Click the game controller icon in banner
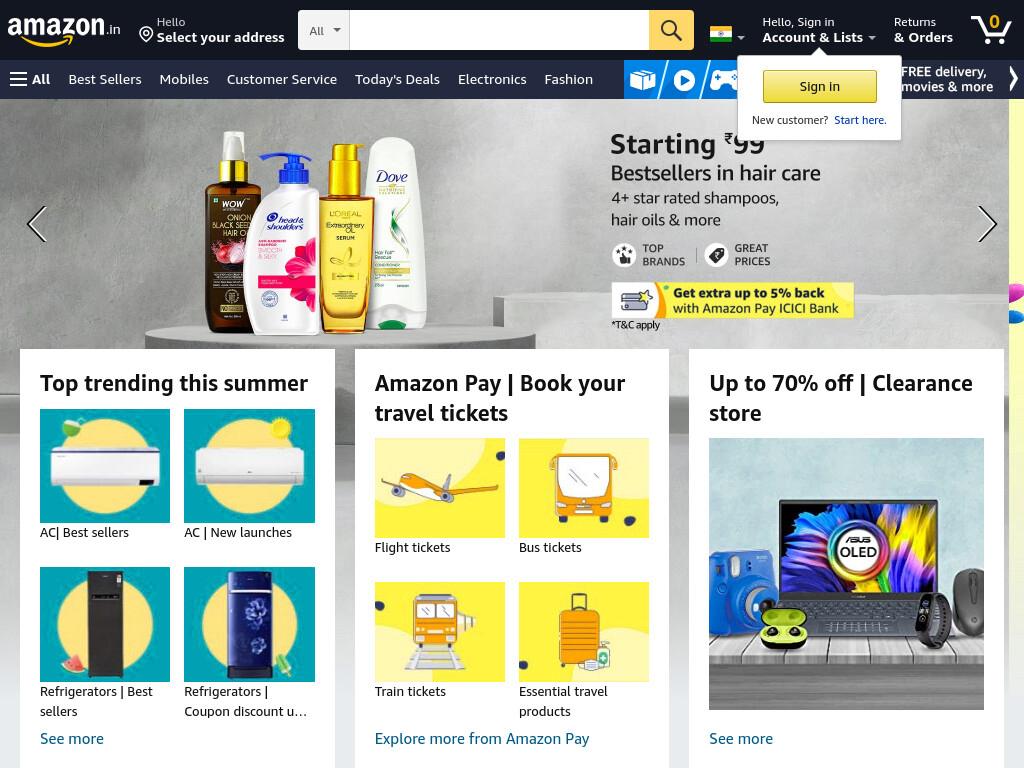Image resolution: width=1024 pixels, height=768 pixels. tap(724, 80)
